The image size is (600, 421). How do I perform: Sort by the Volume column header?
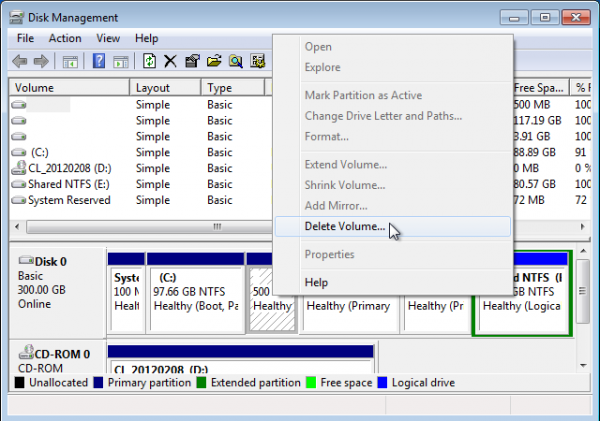tap(69, 88)
